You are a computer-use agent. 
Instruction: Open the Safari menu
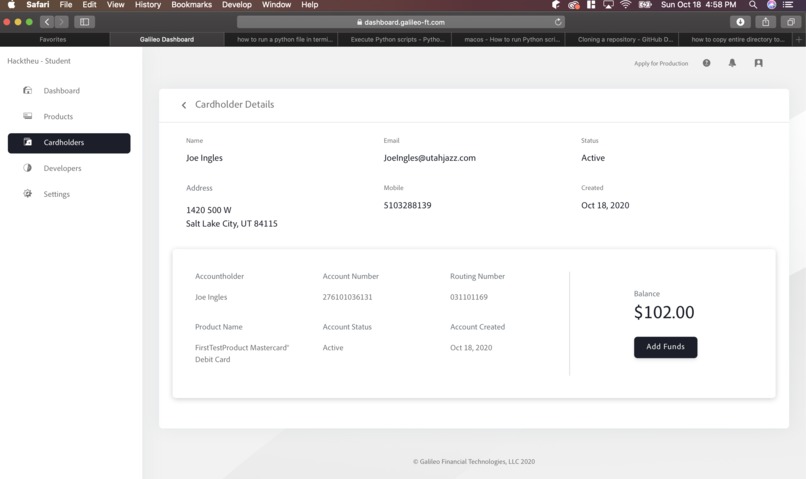[38, 5]
